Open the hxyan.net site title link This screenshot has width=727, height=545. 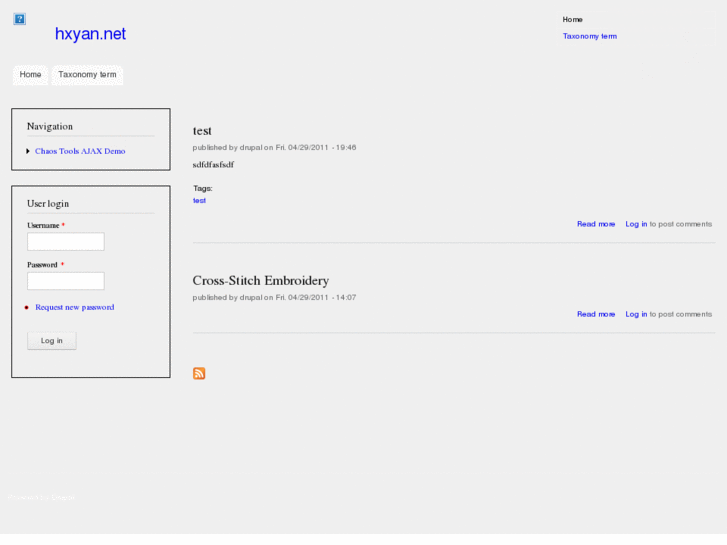[90, 34]
